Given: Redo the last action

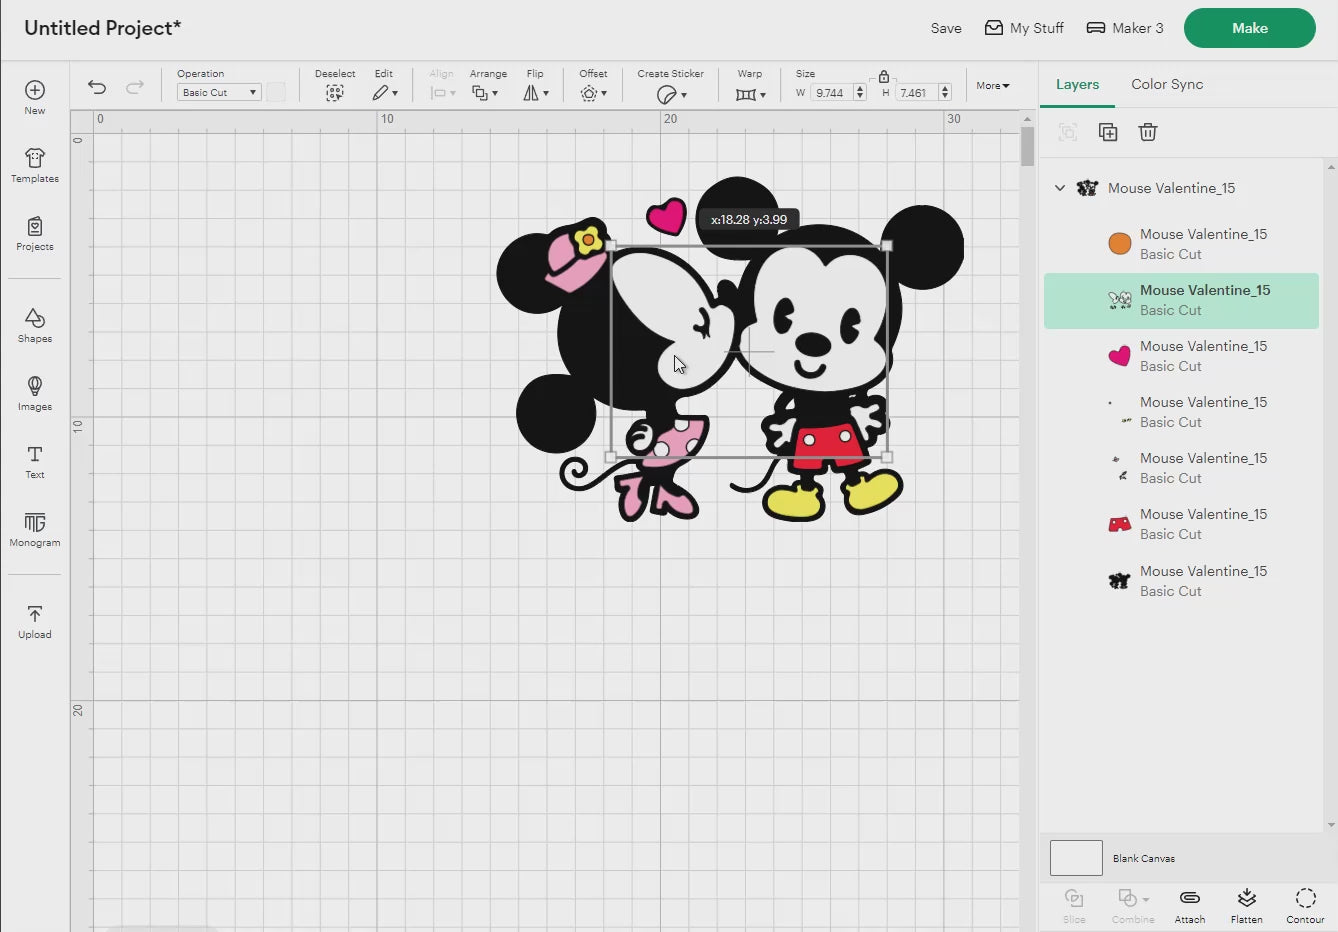Looking at the screenshot, I should (135, 87).
